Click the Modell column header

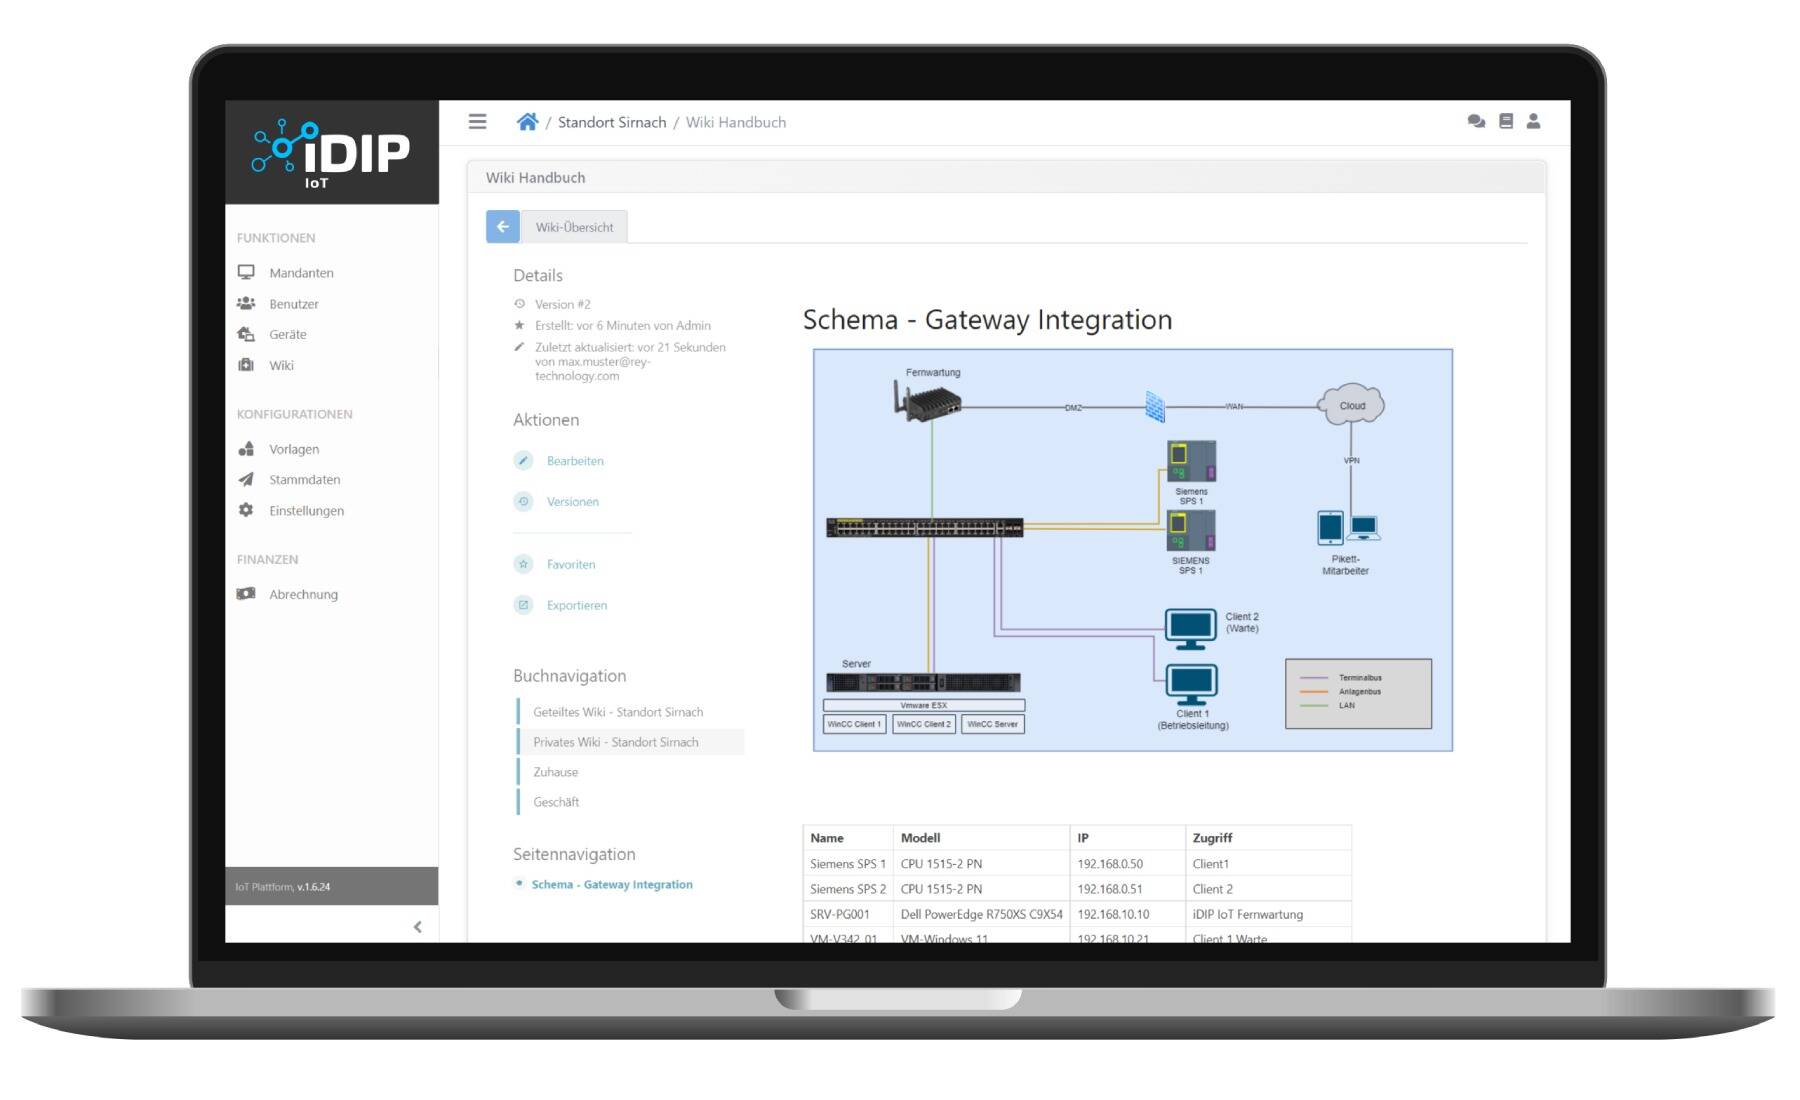981,838
